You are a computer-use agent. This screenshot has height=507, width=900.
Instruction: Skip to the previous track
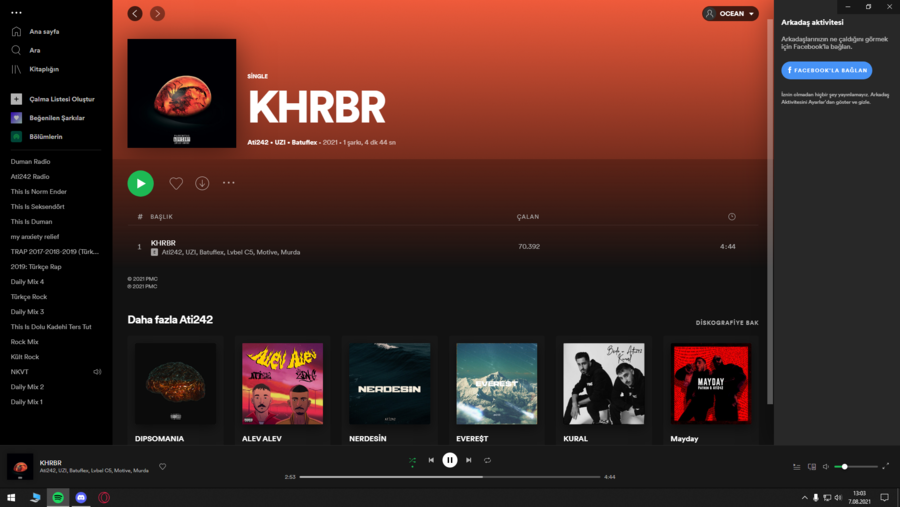pyautogui.click(x=431, y=460)
